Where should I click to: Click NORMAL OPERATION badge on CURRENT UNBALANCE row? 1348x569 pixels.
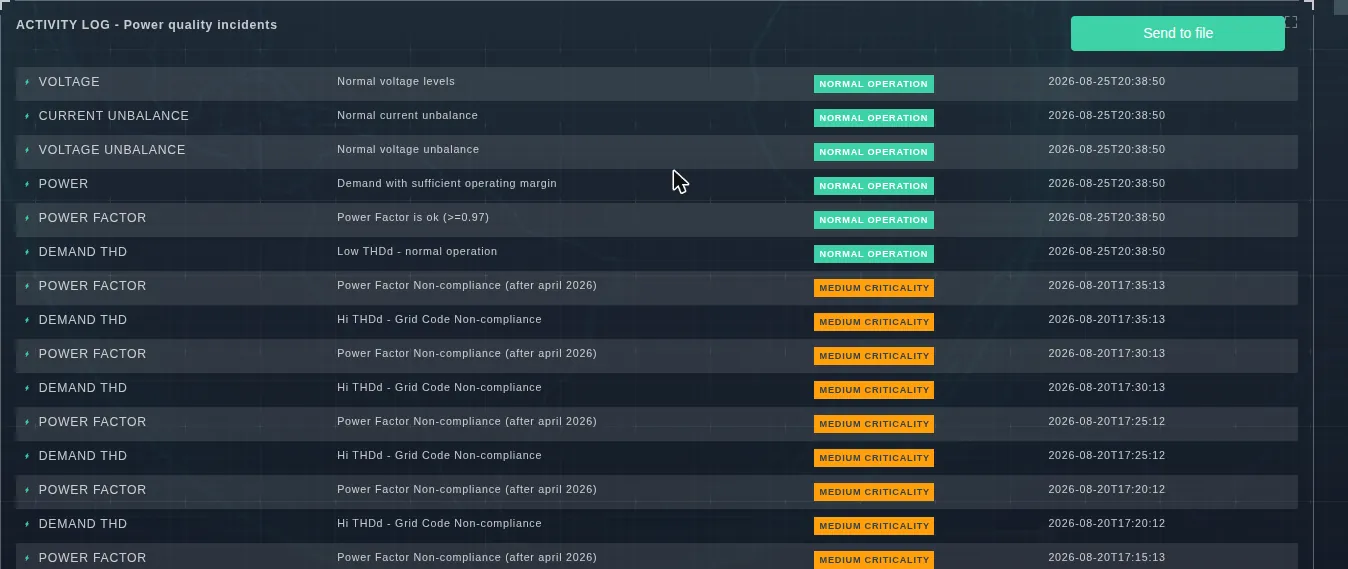tap(873, 118)
